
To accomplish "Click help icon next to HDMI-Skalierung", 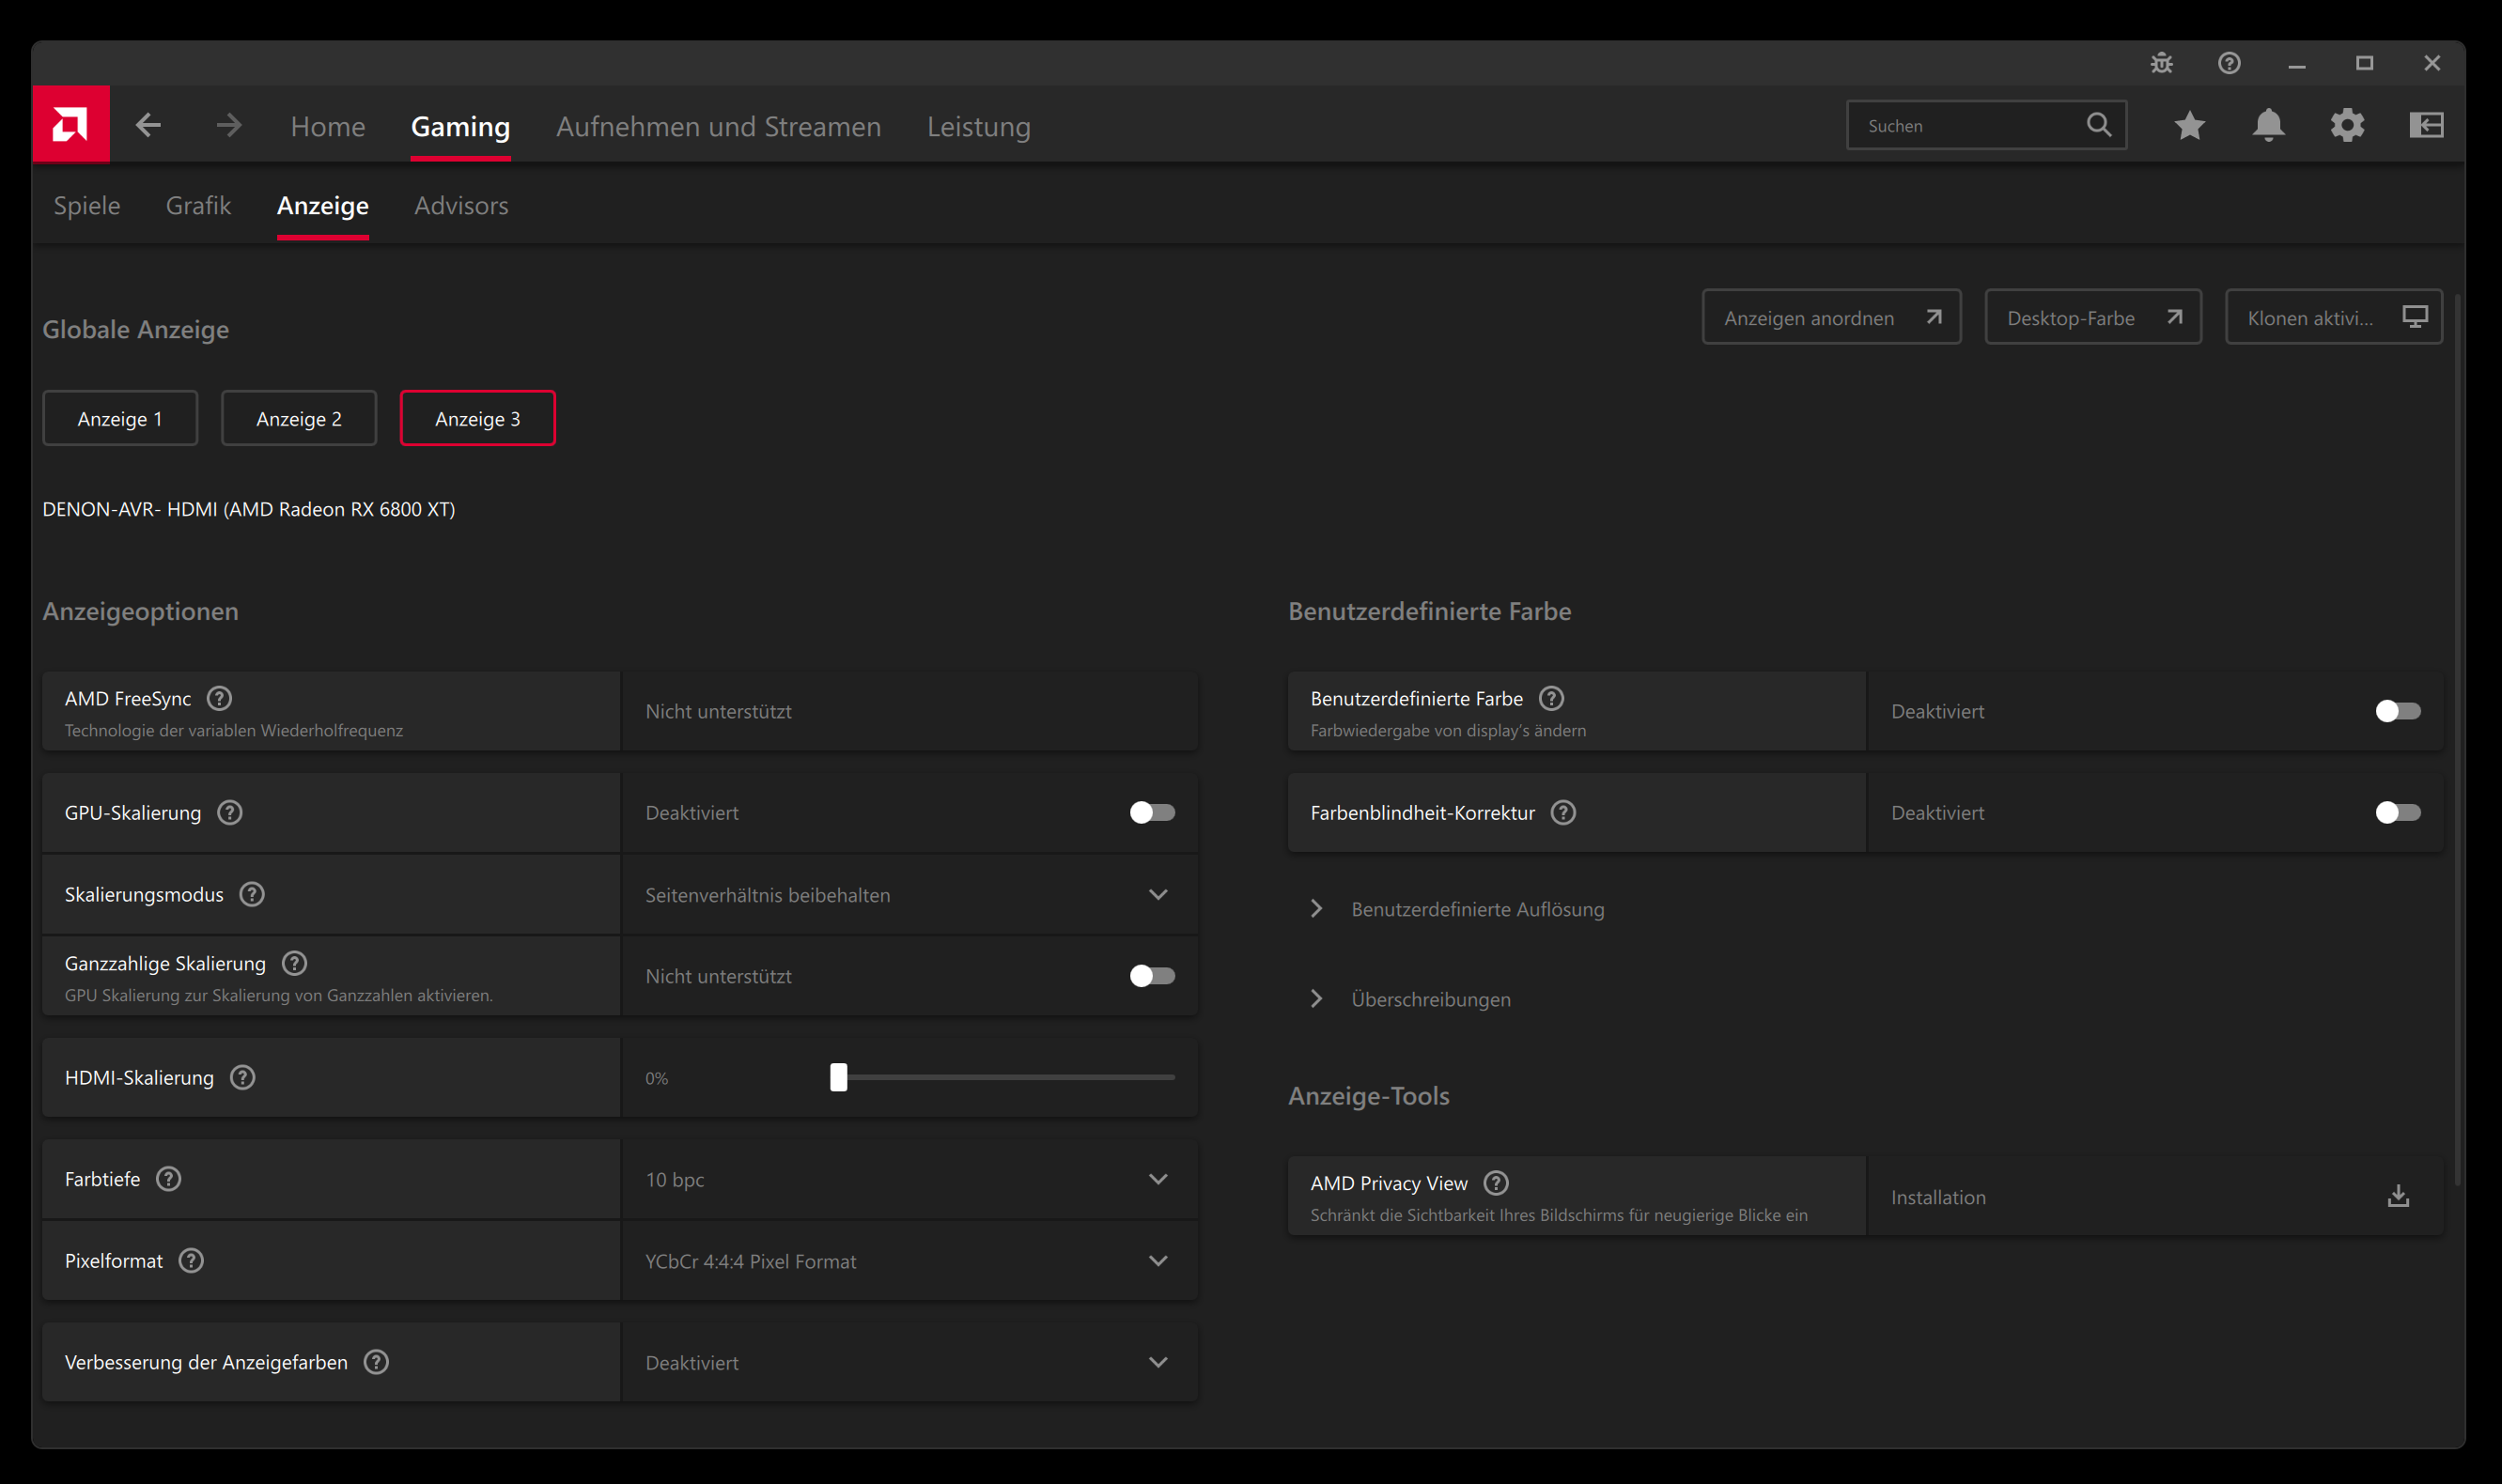I will 242,1077.
